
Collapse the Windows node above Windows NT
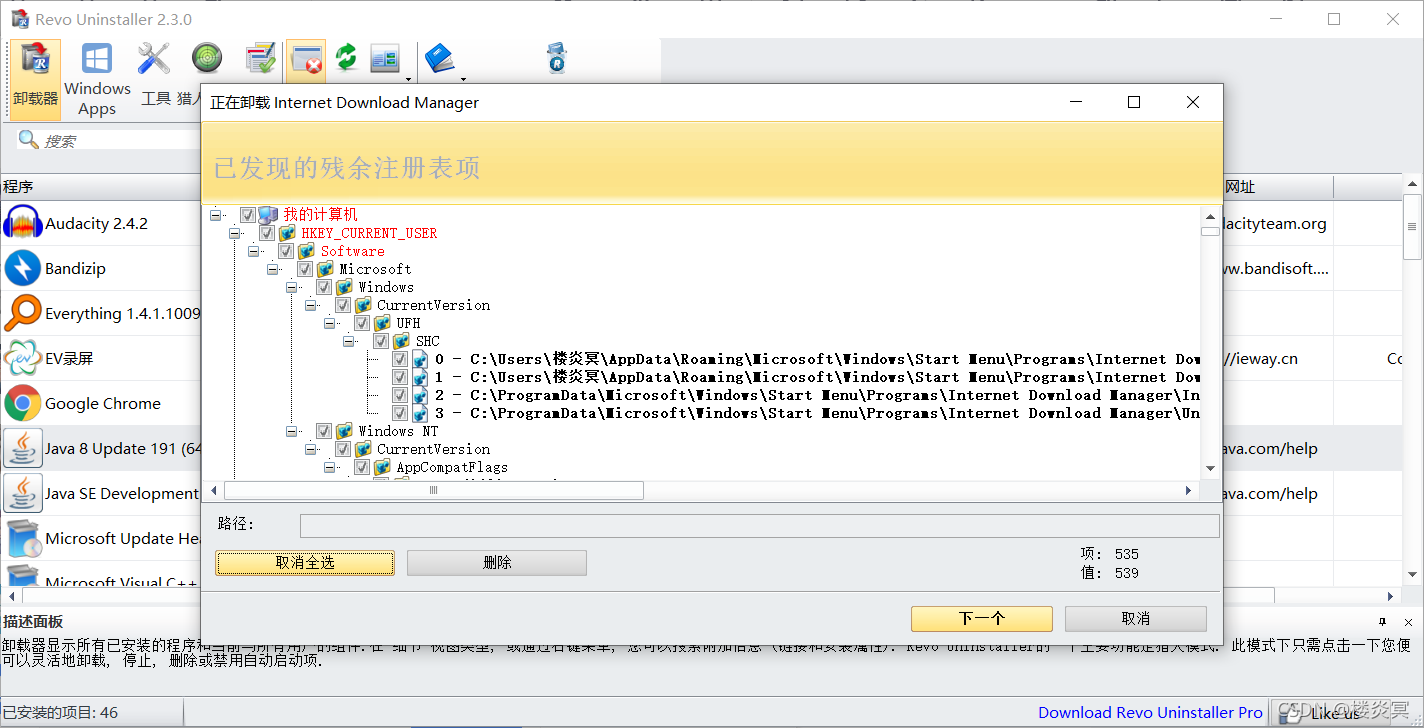292,287
